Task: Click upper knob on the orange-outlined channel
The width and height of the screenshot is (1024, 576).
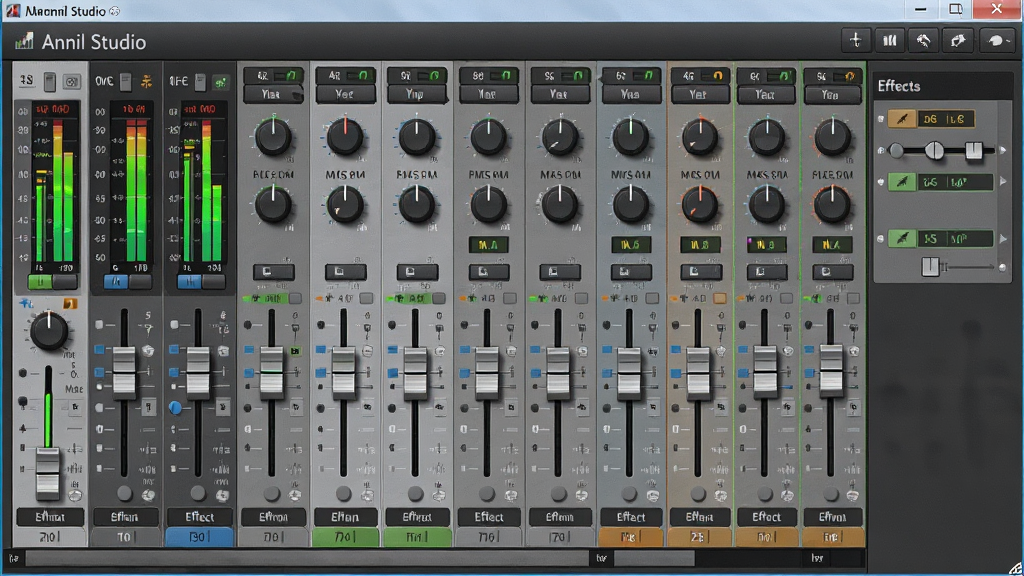Action: (699, 138)
